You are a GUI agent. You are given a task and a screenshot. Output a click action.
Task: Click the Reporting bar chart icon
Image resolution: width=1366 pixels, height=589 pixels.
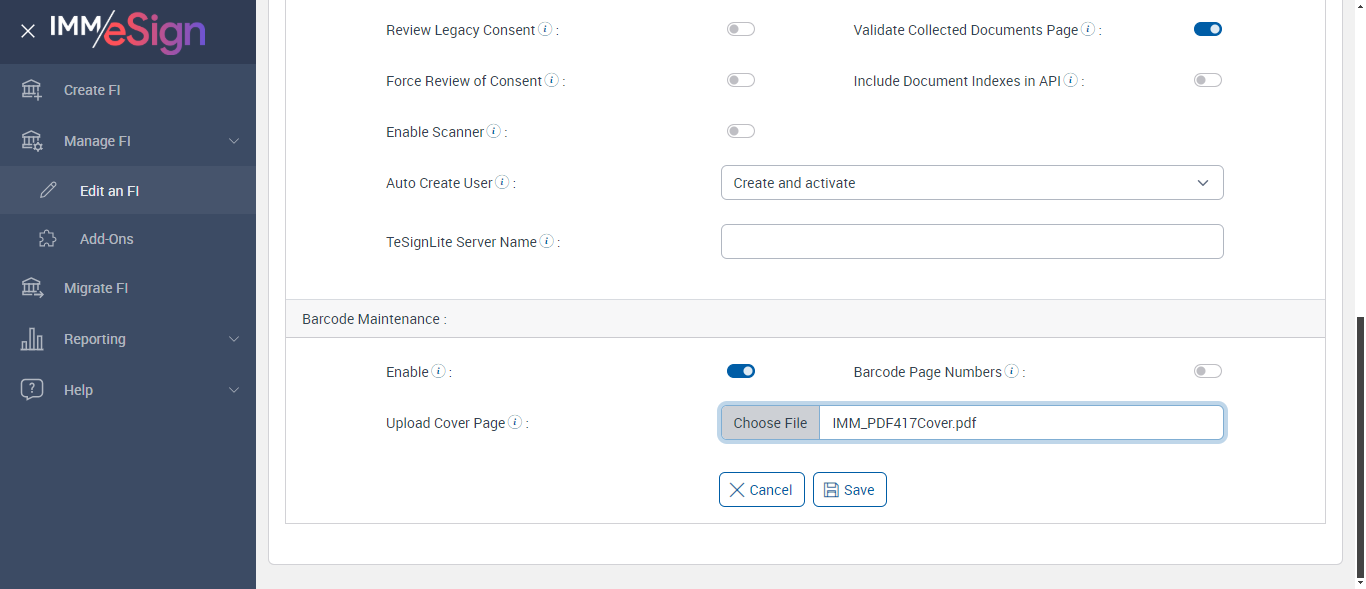click(32, 339)
